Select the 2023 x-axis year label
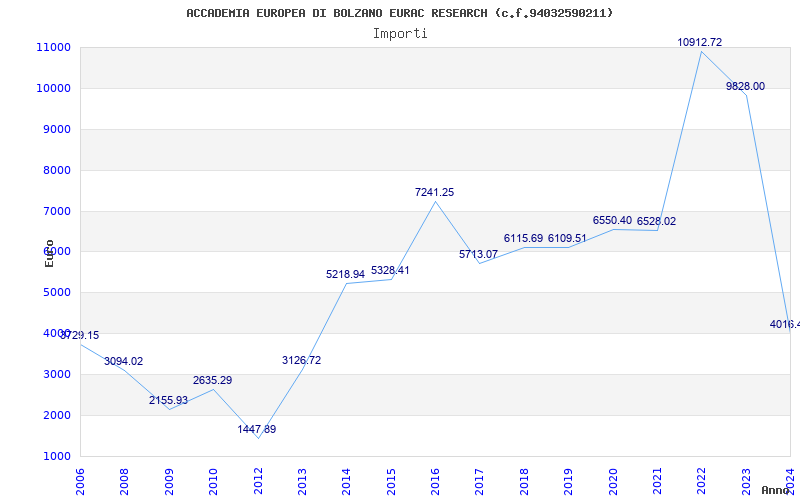The height and width of the screenshot is (500, 800). click(x=746, y=481)
